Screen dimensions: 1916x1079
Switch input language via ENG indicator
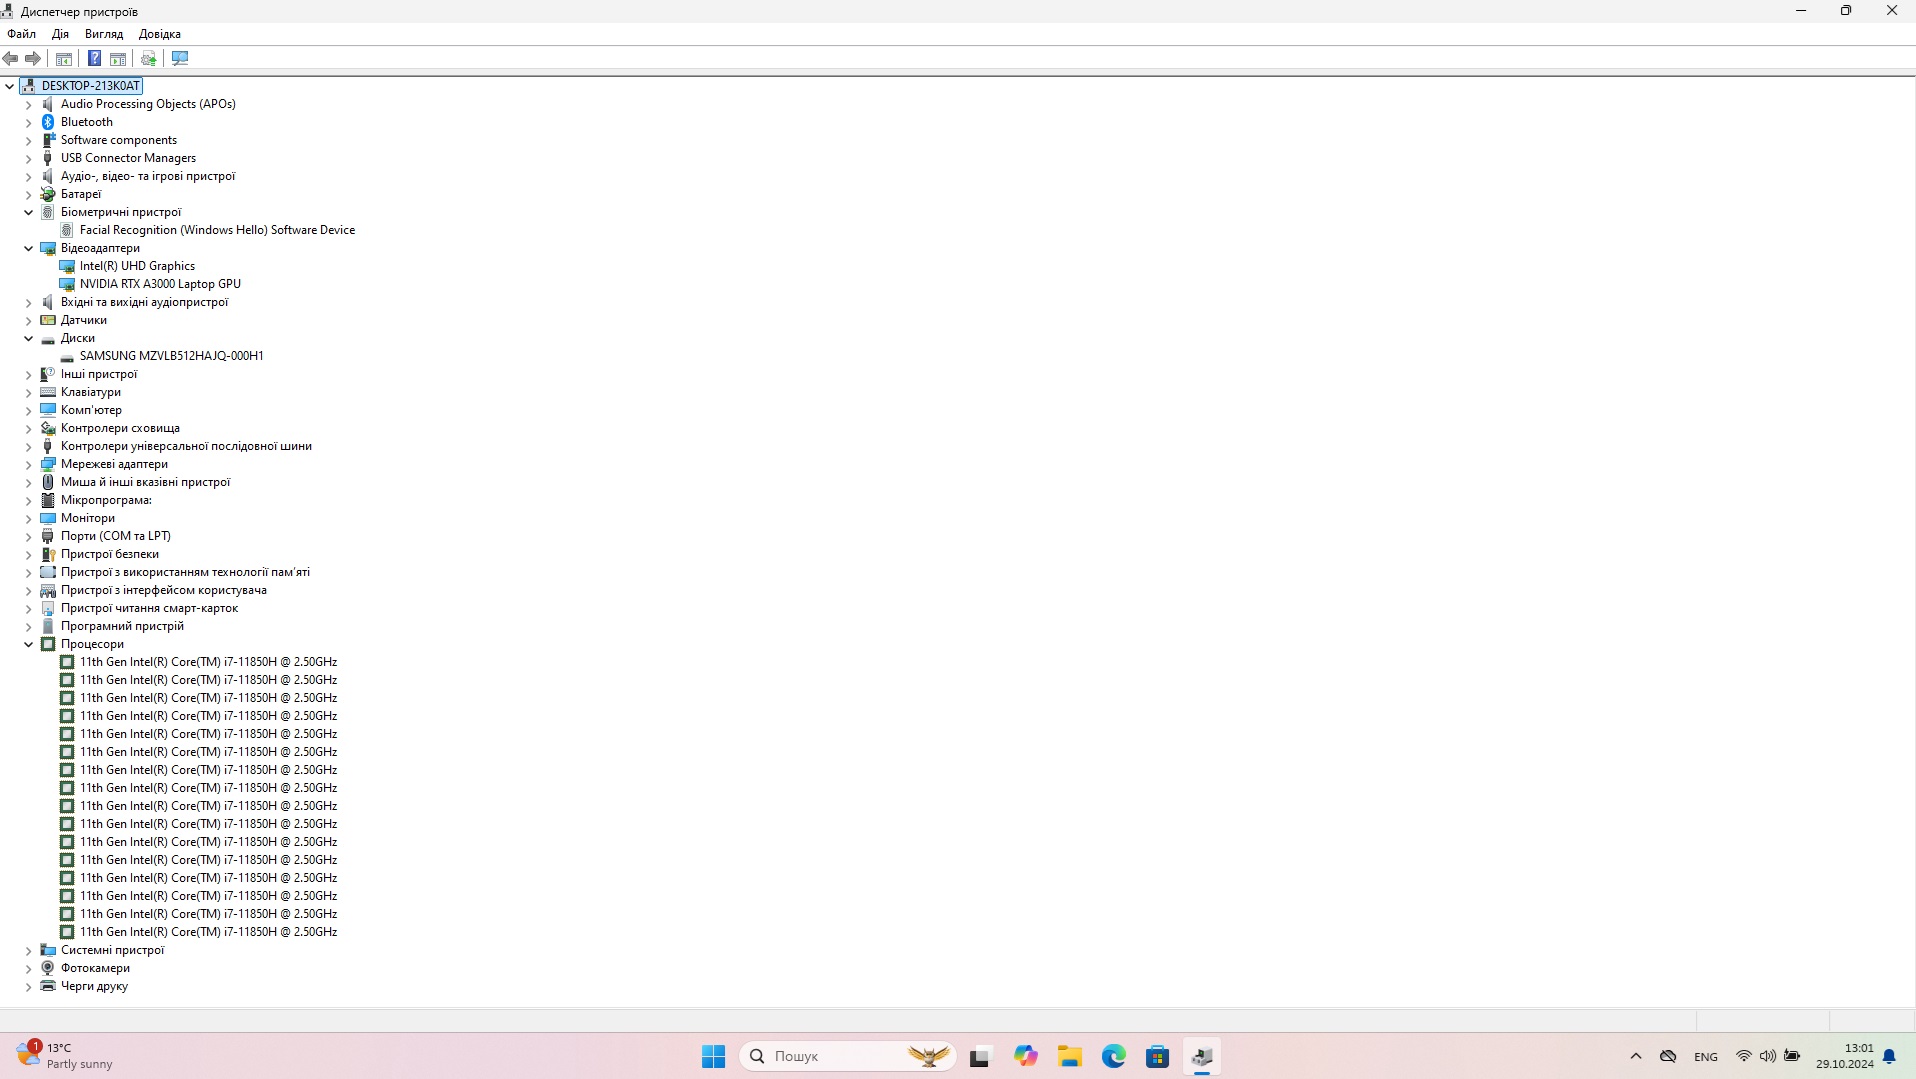pyautogui.click(x=1706, y=1057)
